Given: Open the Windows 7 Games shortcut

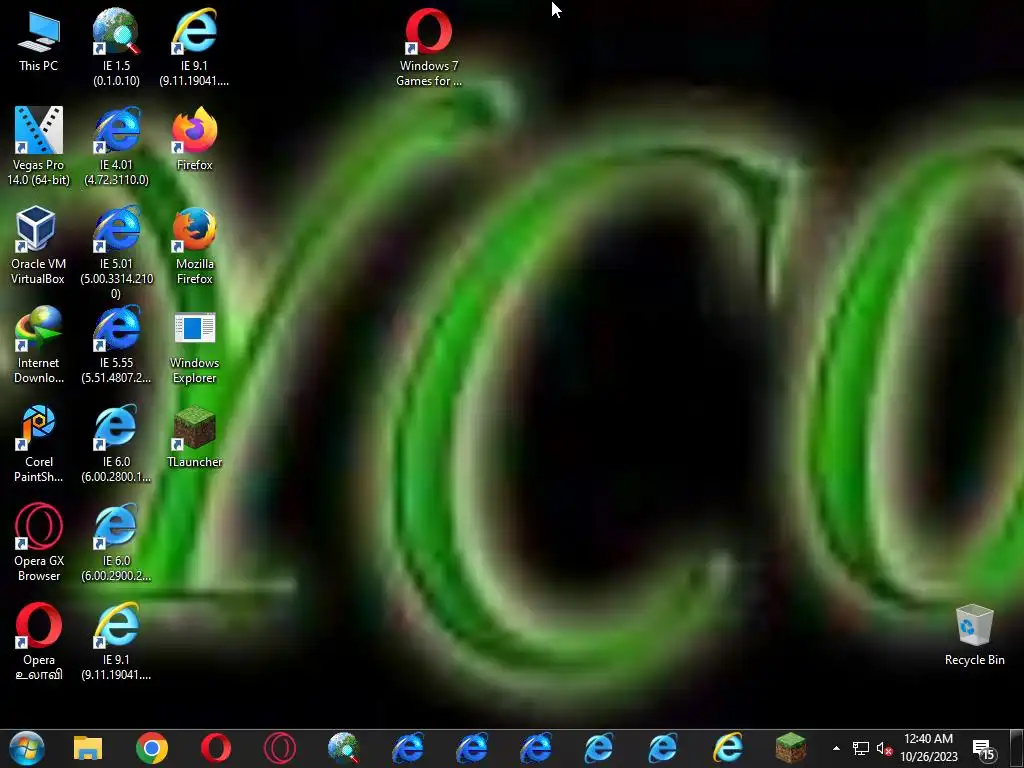Looking at the screenshot, I should coord(428,47).
